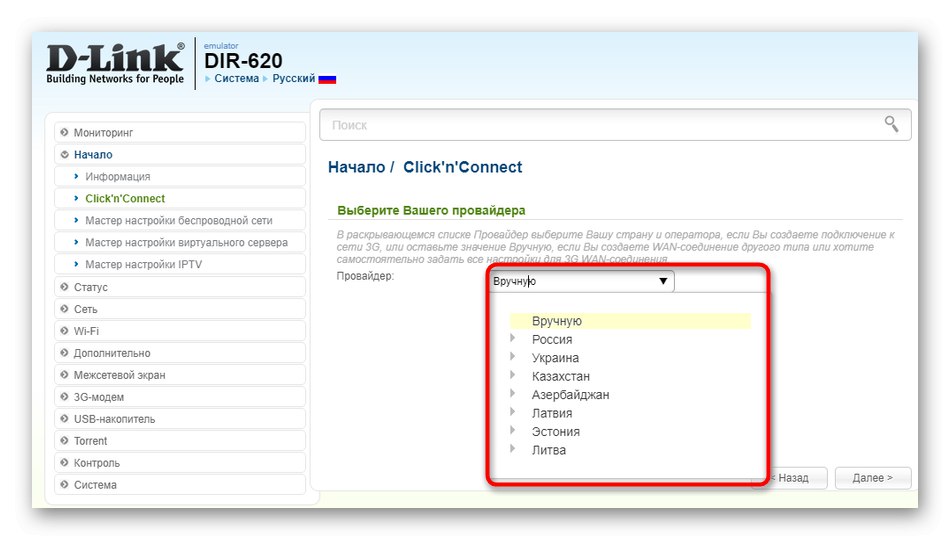This screenshot has width=950, height=540.
Task: Expand the Мониторинг sidebar section
Action: click(x=180, y=132)
